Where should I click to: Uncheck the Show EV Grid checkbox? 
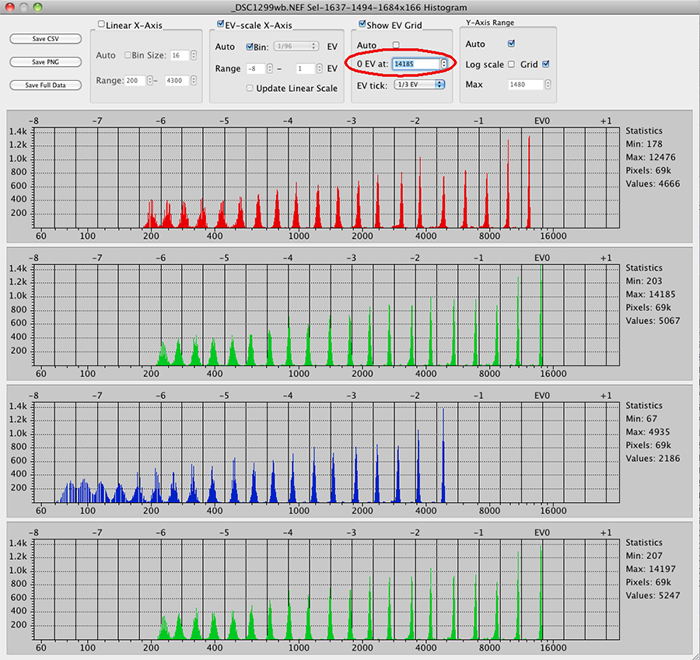(362, 24)
